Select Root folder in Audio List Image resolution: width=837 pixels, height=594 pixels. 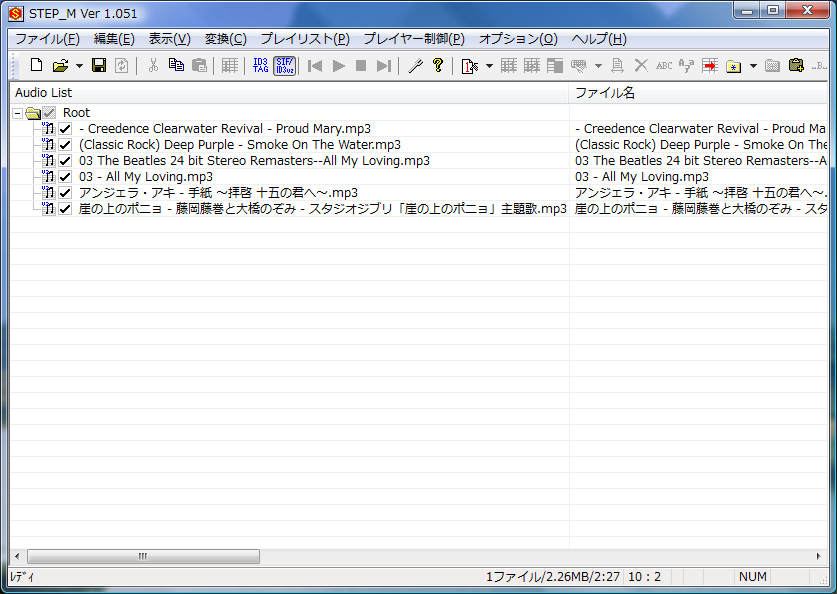point(76,113)
